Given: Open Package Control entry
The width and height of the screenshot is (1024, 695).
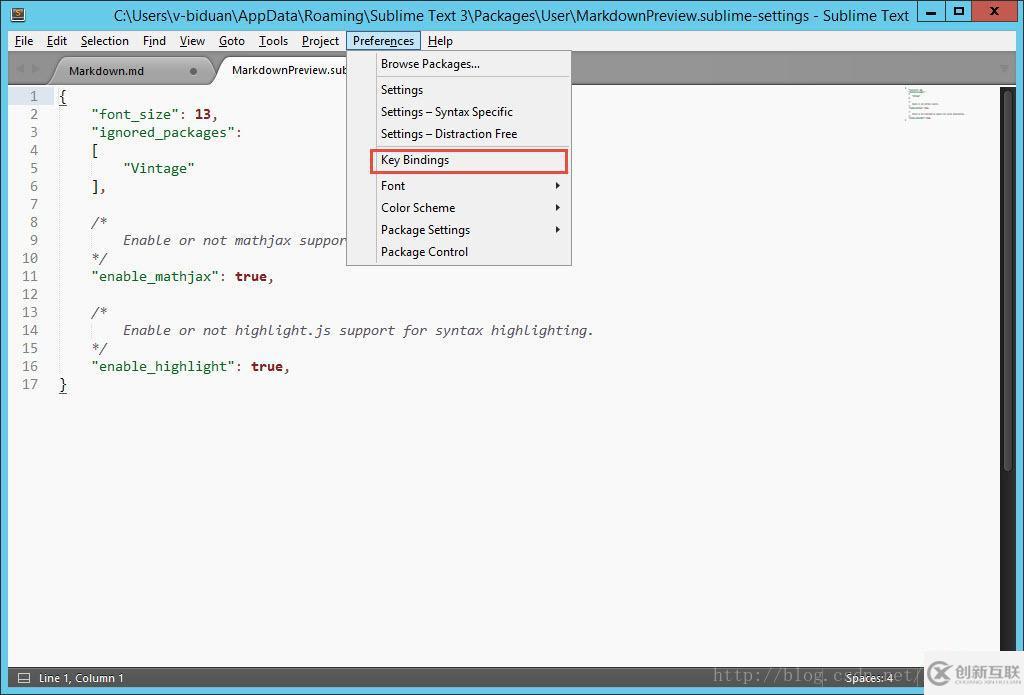Looking at the screenshot, I should pyautogui.click(x=459, y=252).
